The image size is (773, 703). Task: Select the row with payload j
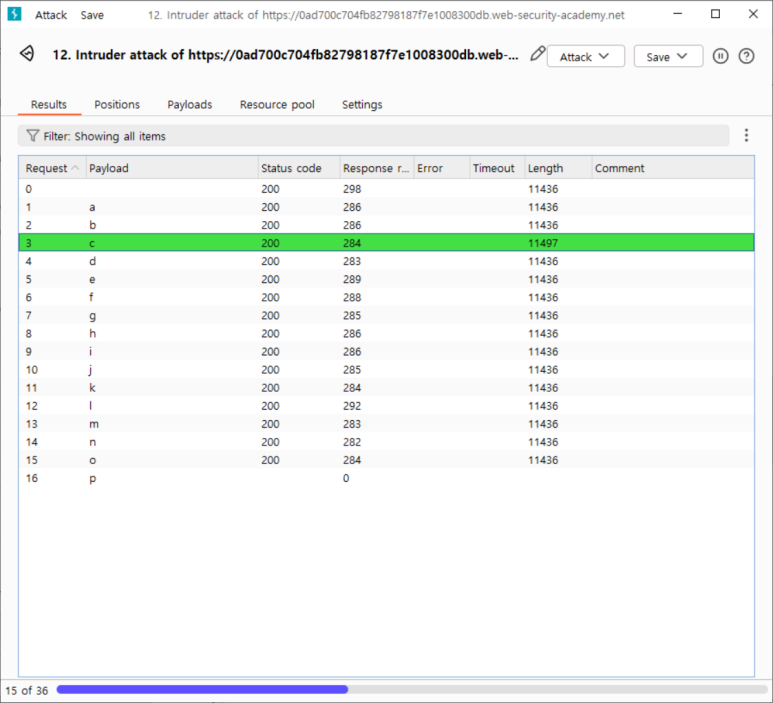pos(386,370)
